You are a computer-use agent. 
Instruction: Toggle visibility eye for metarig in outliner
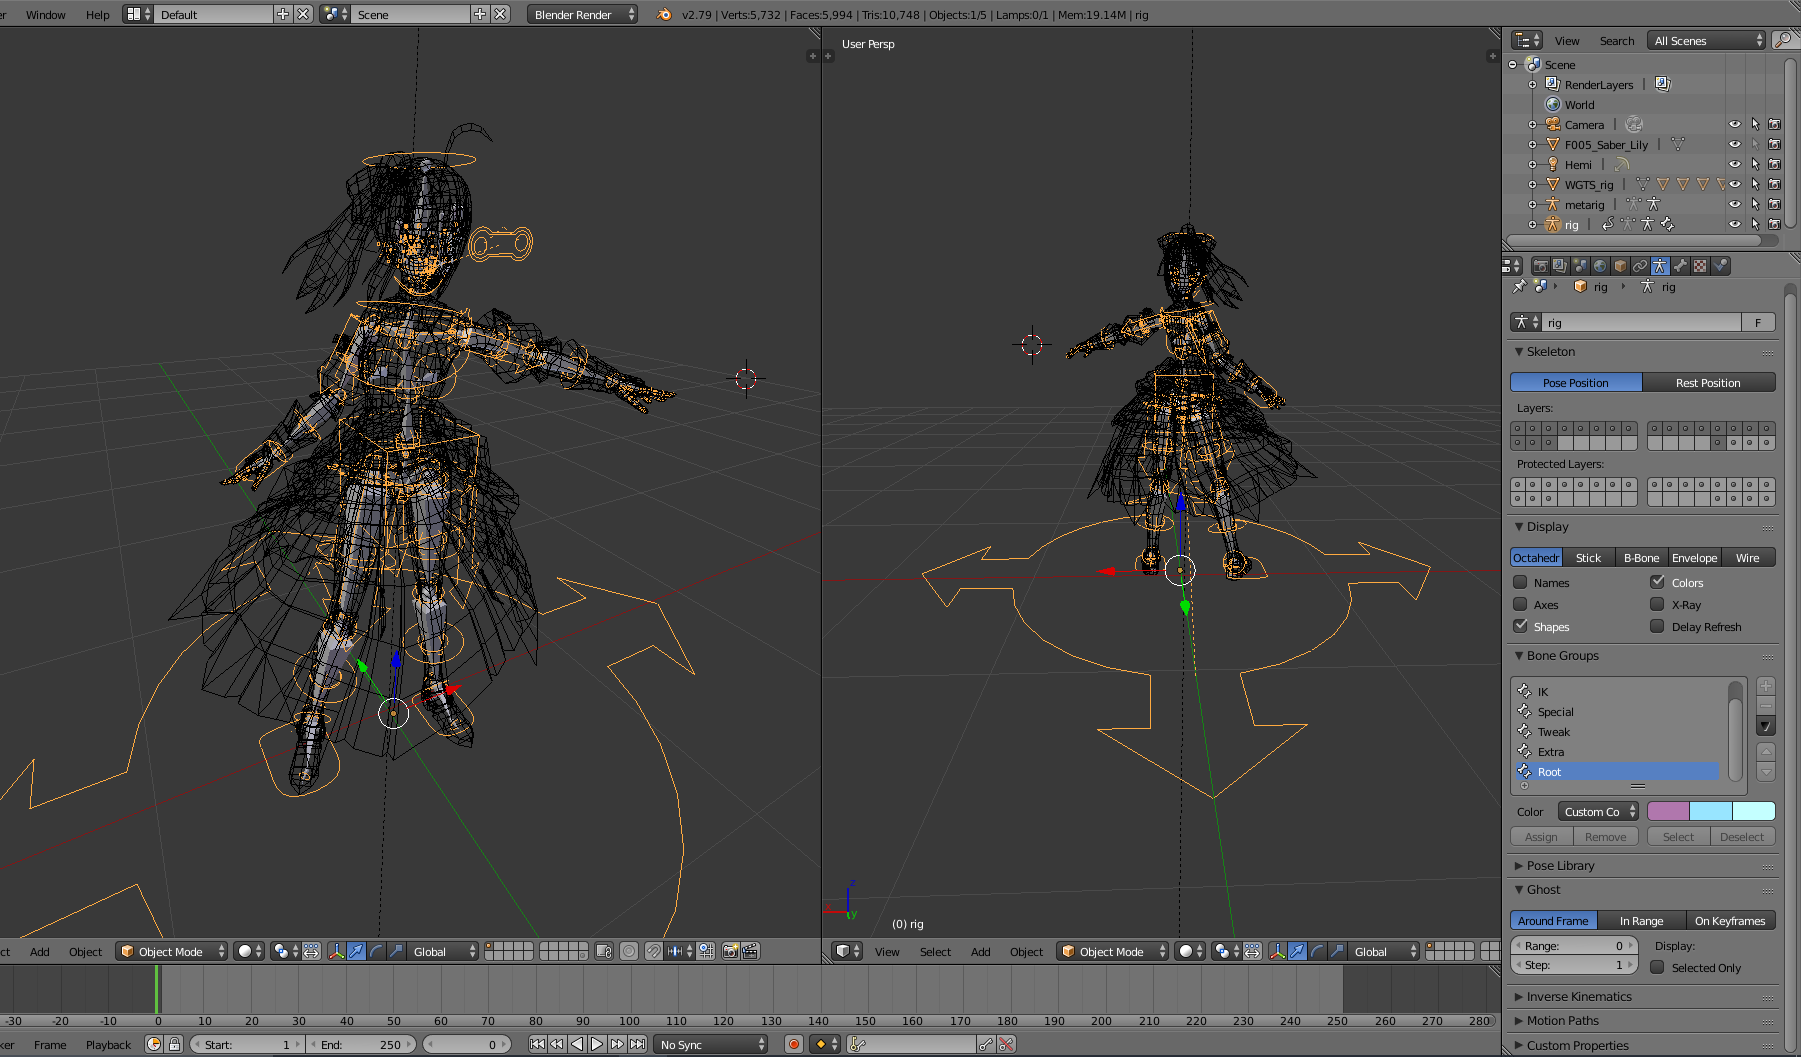[1735, 204]
